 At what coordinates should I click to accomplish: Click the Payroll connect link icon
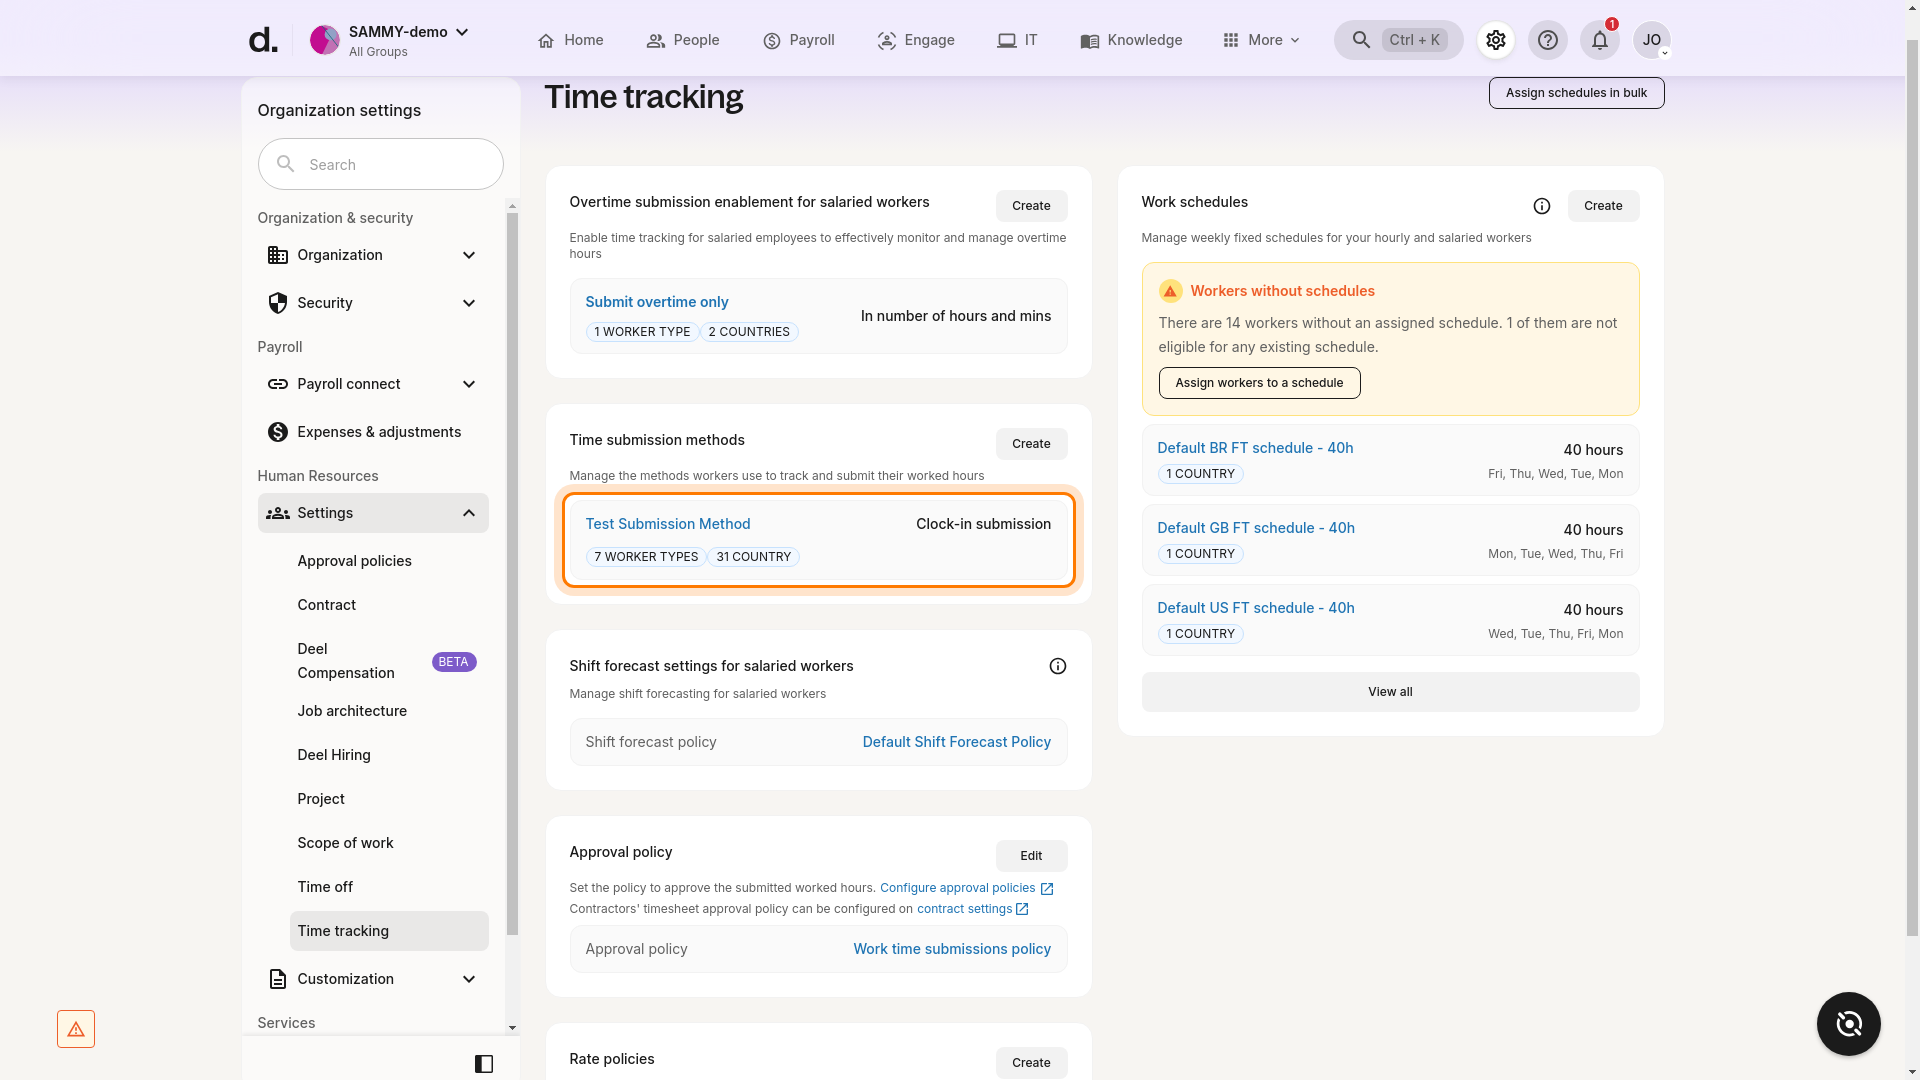(278, 384)
